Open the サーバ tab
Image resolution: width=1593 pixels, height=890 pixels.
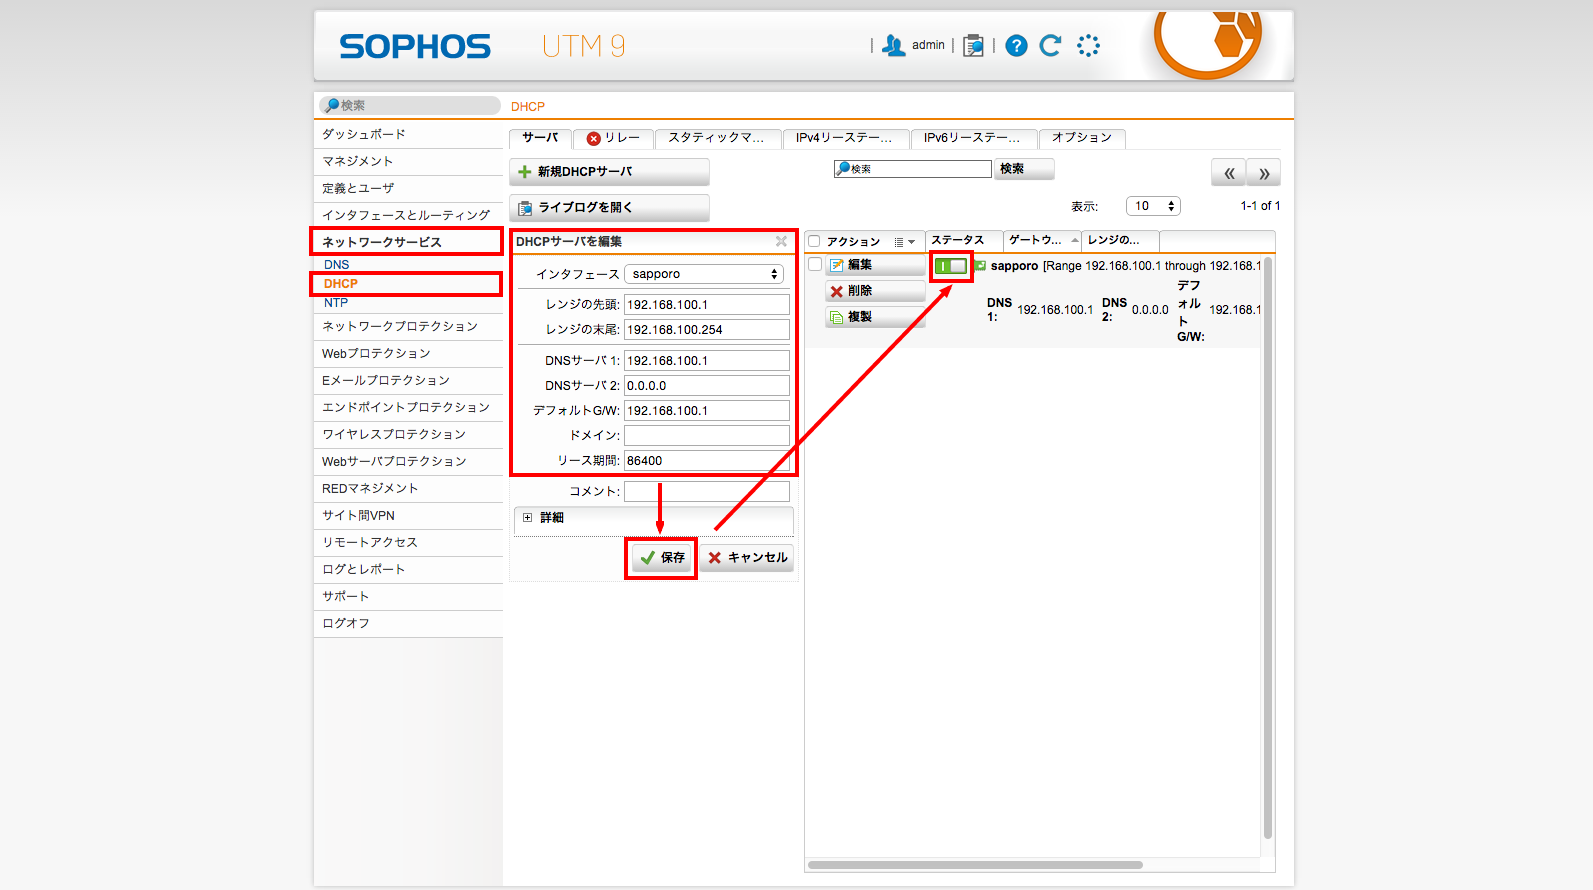[540, 138]
